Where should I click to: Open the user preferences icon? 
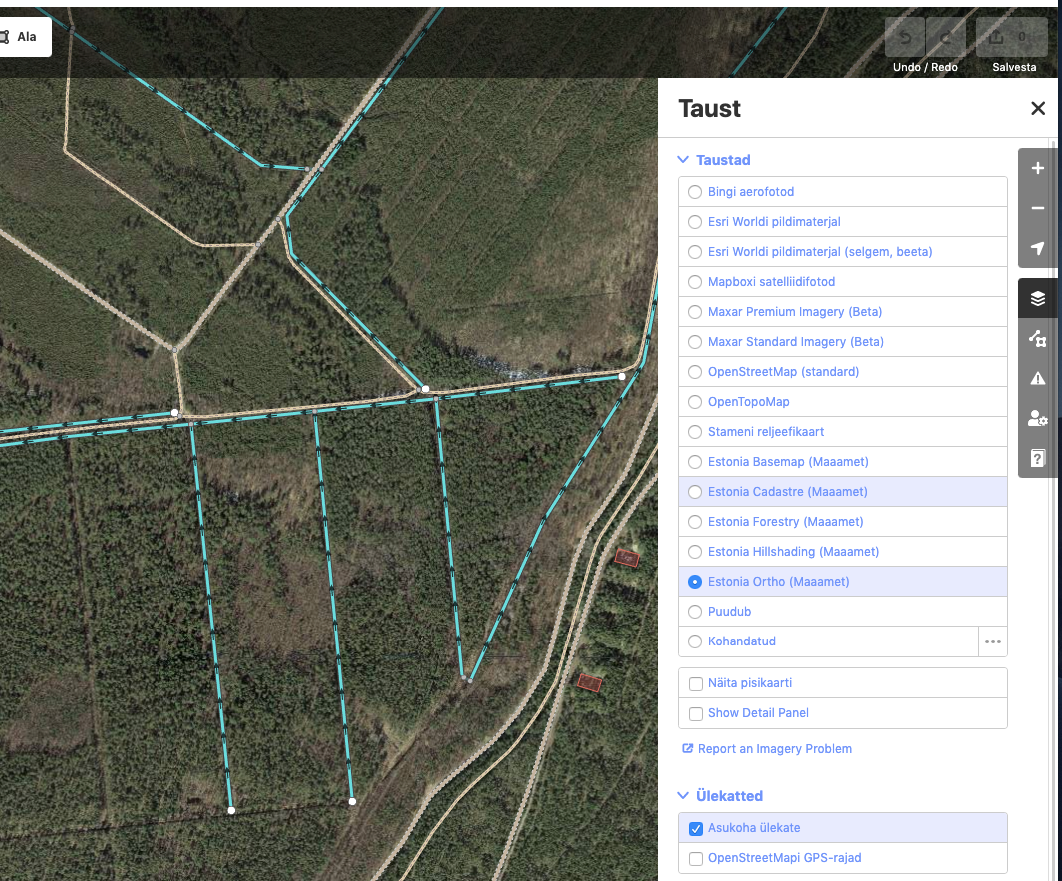[1037, 418]
